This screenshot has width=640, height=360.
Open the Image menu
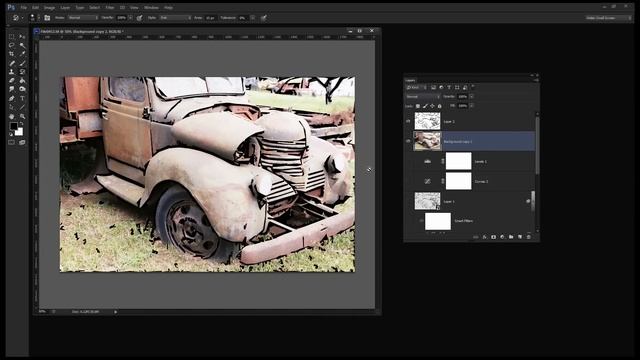pos(49,7)
